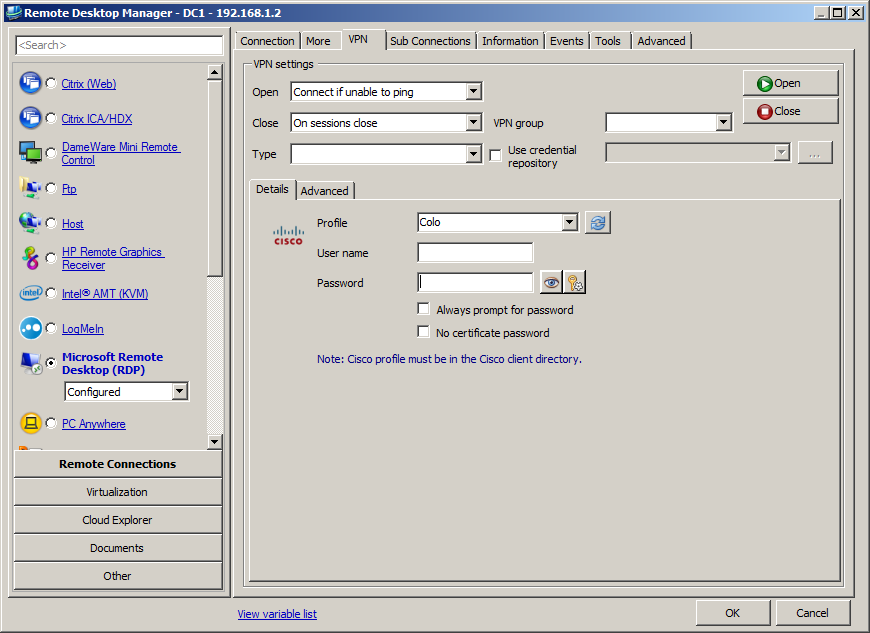Viewport: 870px width, 633px height.
Task: Show the Cloud Explorer category
Action: pyautogui.click(x=117, y=520)
